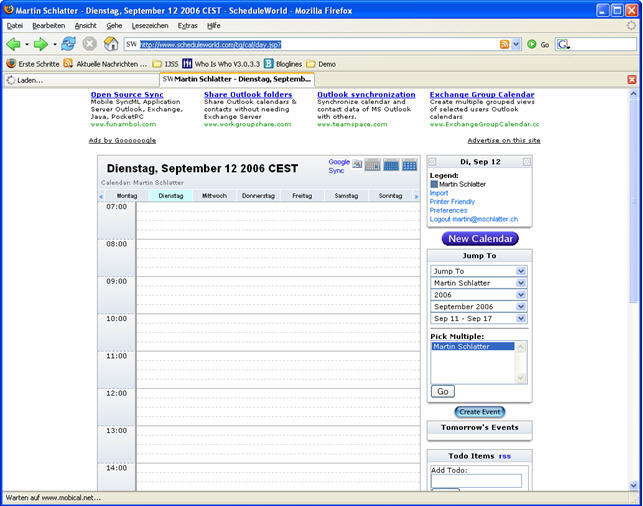
Task: Select Martin Schlatter in Pick Multiple list
Action: coord(473,346)
